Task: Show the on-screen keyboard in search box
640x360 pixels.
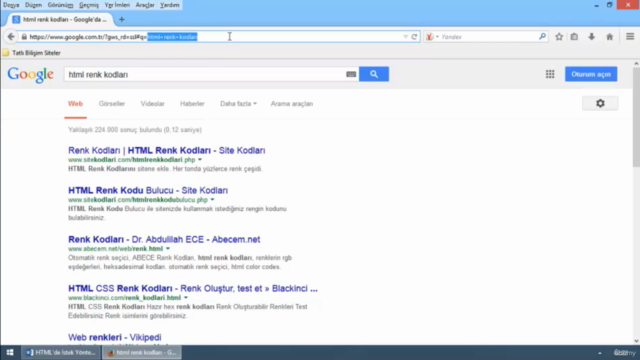Action: click(x=351, y=74)
